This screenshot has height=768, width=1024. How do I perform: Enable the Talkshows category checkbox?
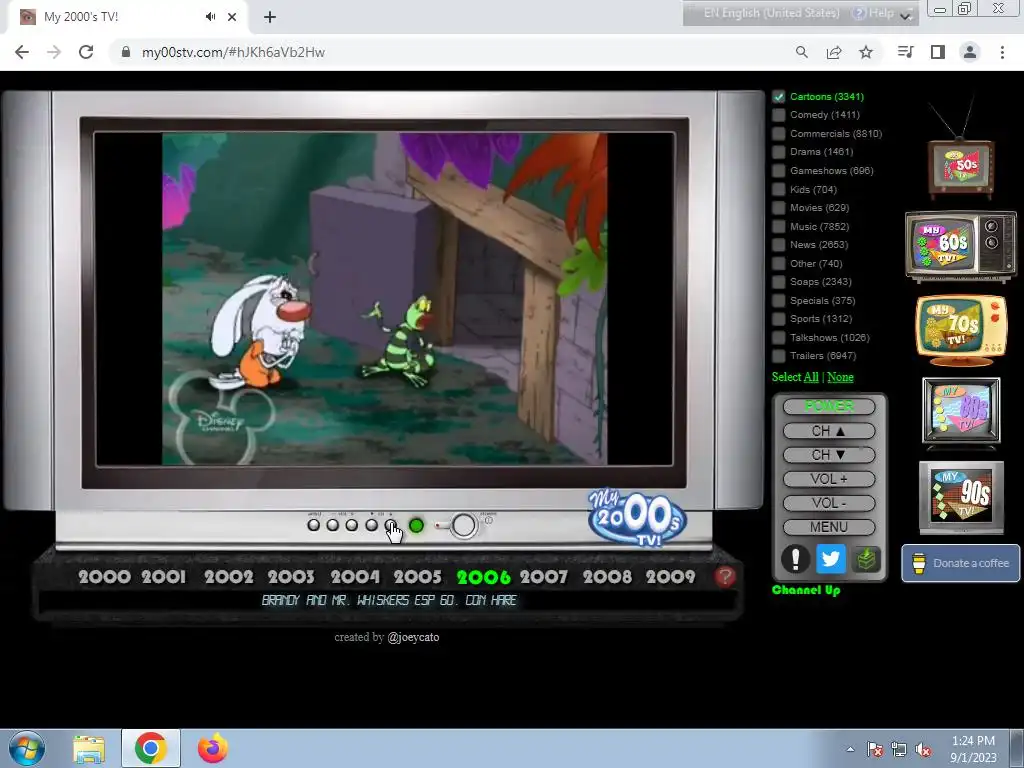[x=778, y=338]
